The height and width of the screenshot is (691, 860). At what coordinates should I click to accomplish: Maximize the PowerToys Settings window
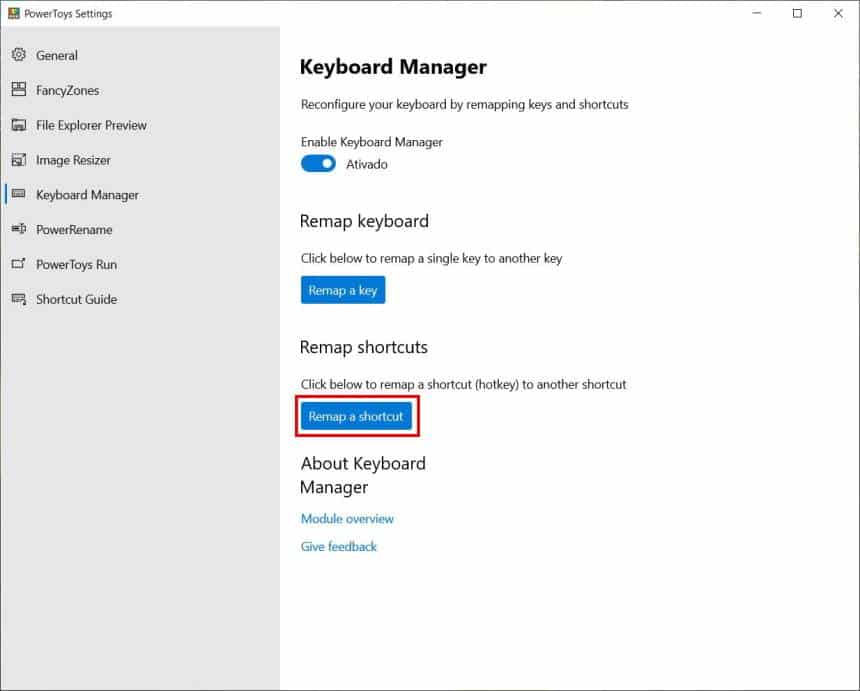tap(797, 13)
